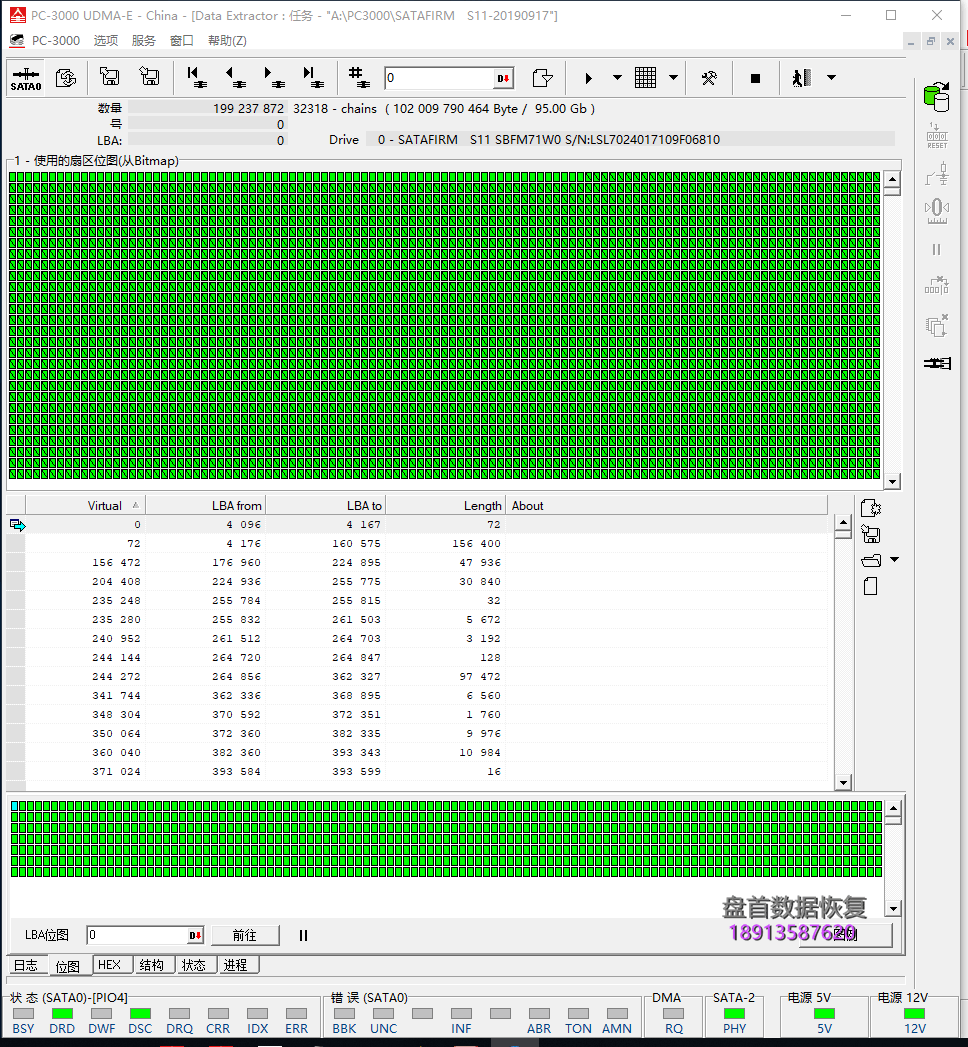Stop the process with the square icon
This screenshot has height=1047, width=968.
pyautogui.click(x=755, y=78)
